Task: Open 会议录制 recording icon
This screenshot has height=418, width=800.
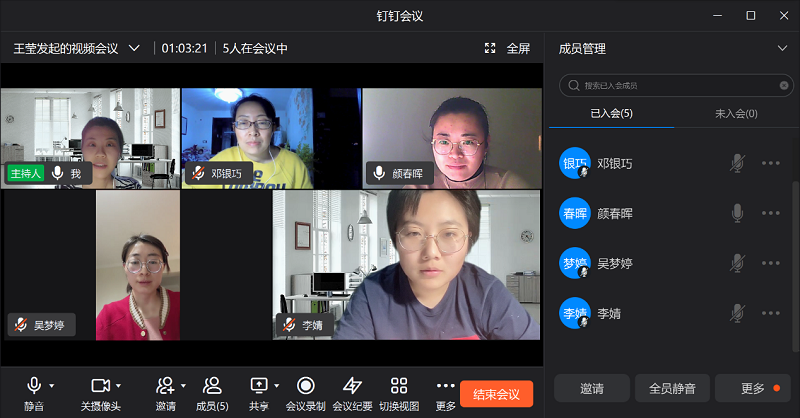Action: point(306,386)
